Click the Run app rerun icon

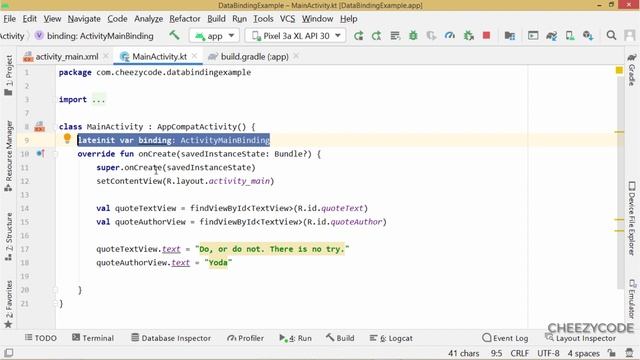click(x=358, y=36)
